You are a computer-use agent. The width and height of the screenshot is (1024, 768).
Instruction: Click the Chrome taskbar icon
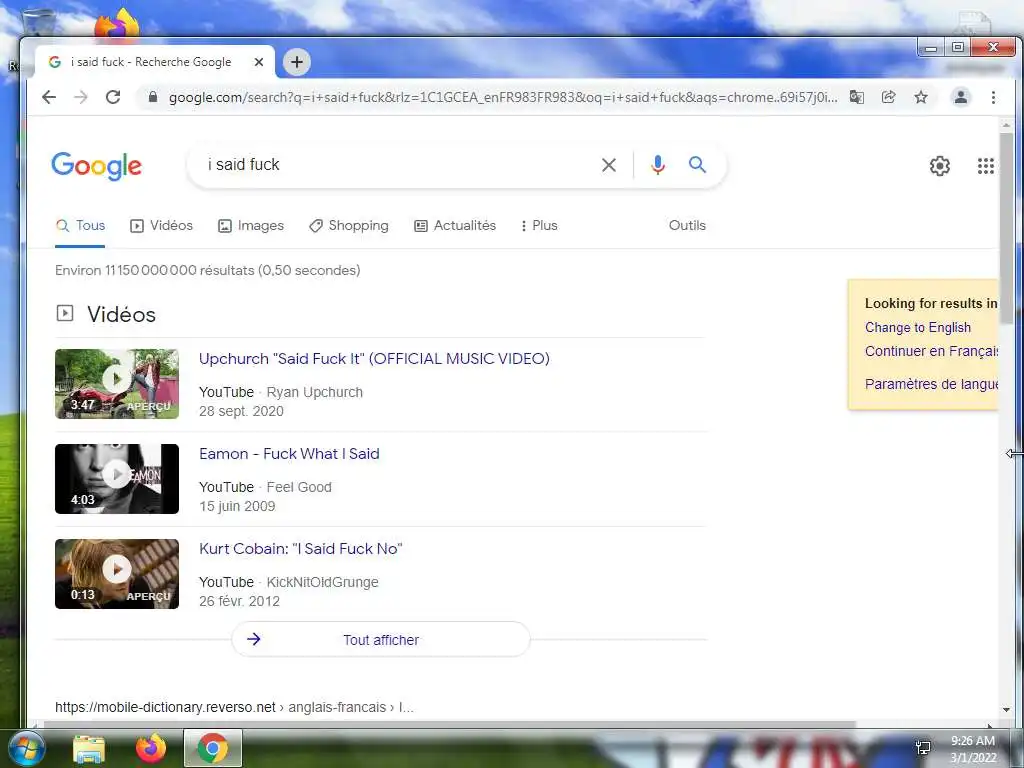(x=213, y=748)
